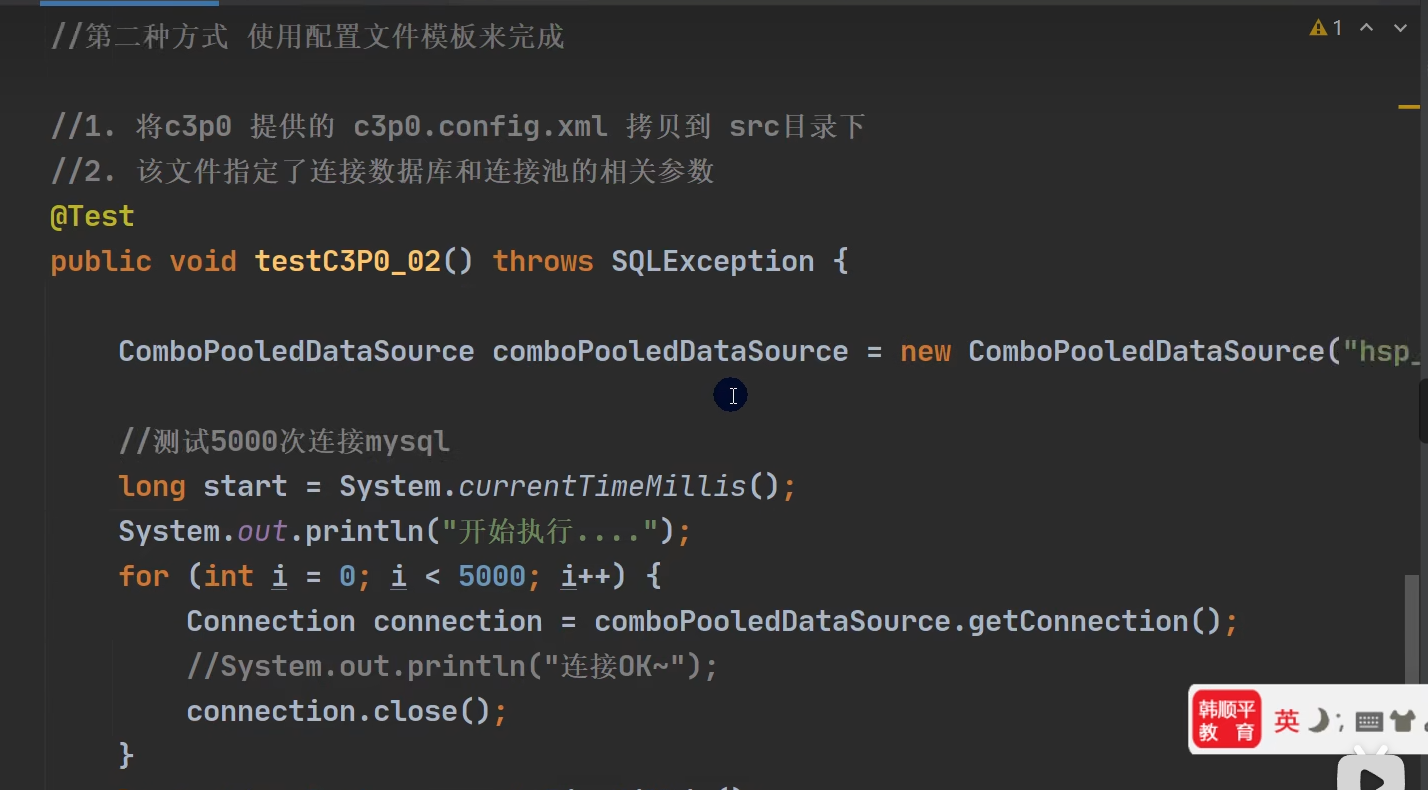Image resolution: width=1428 pixels, height=790 pixels.
Task: Click the commented-out println '连接OK~' line
Action: [x=452, y=666]
